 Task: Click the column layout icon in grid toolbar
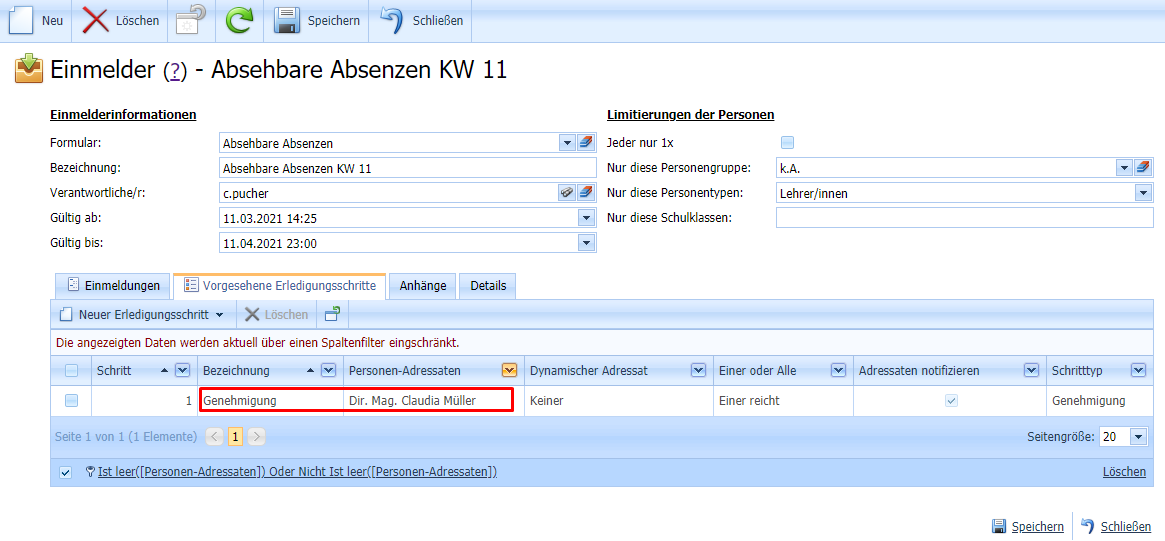tap(332, 314)
